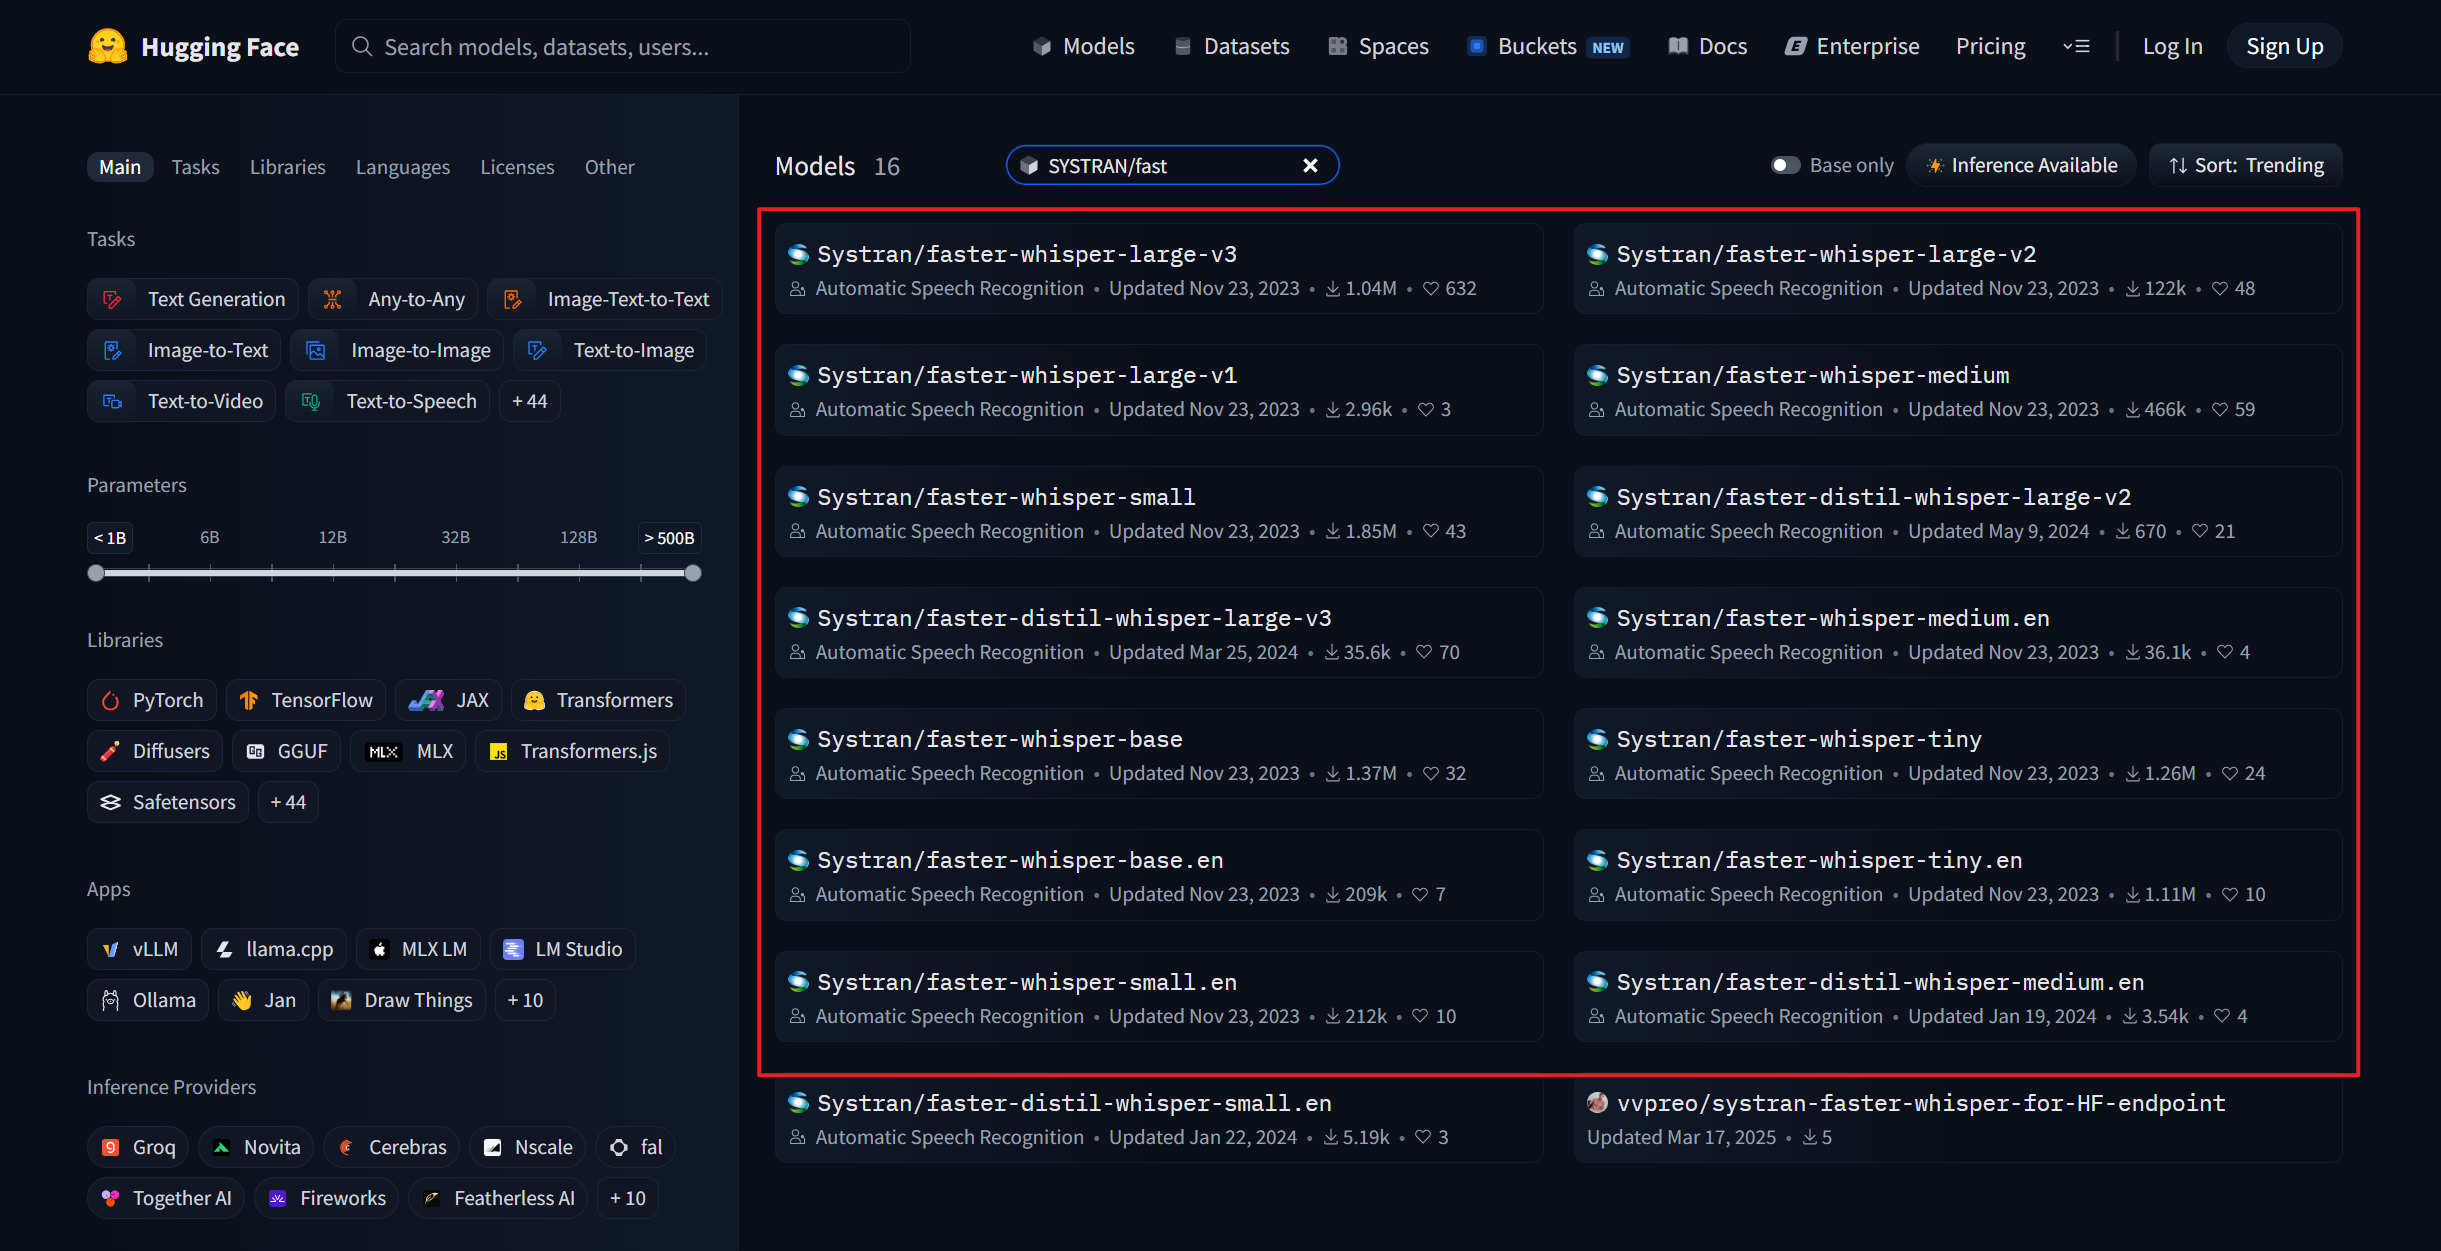This screenshot has width=2441, height=1251.
Task: Click the Image-to-Text task icon
Action: click(x=113, y=350)
